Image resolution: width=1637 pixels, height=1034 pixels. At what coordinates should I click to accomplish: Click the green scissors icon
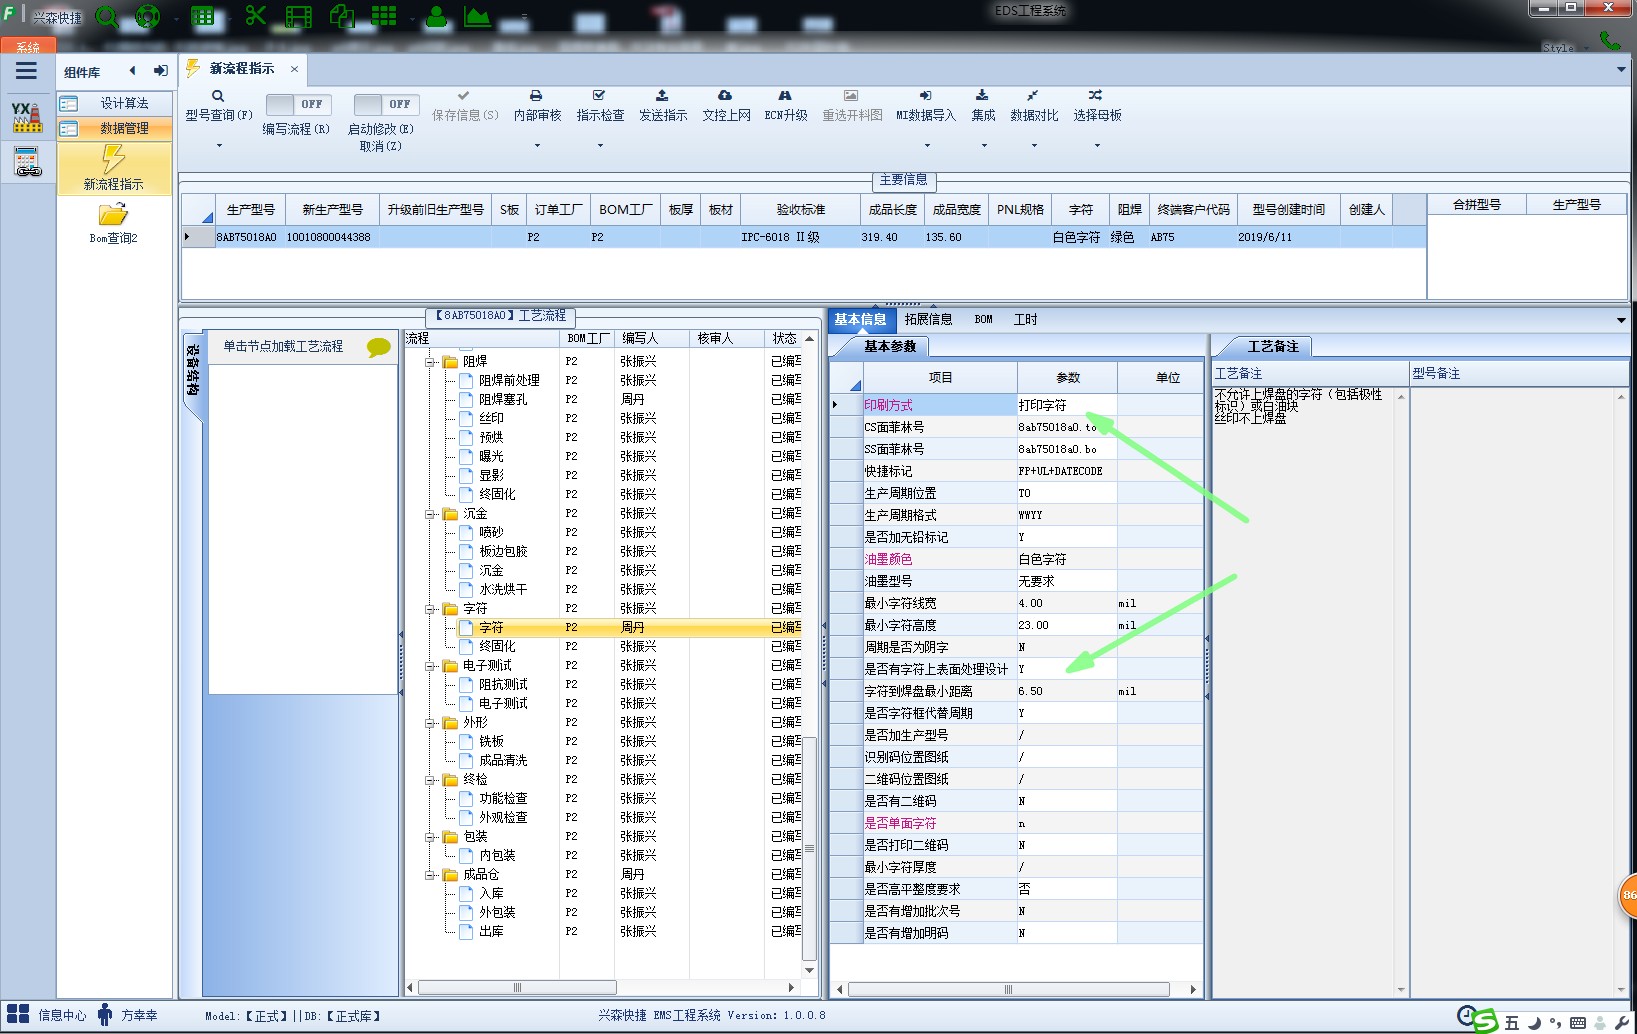pos(255,16)
